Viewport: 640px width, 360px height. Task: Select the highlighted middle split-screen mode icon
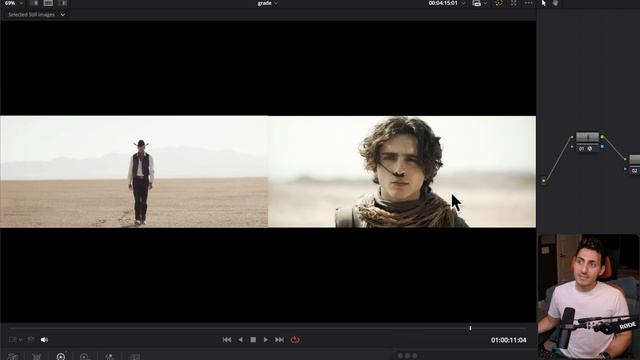click(48, 3)
